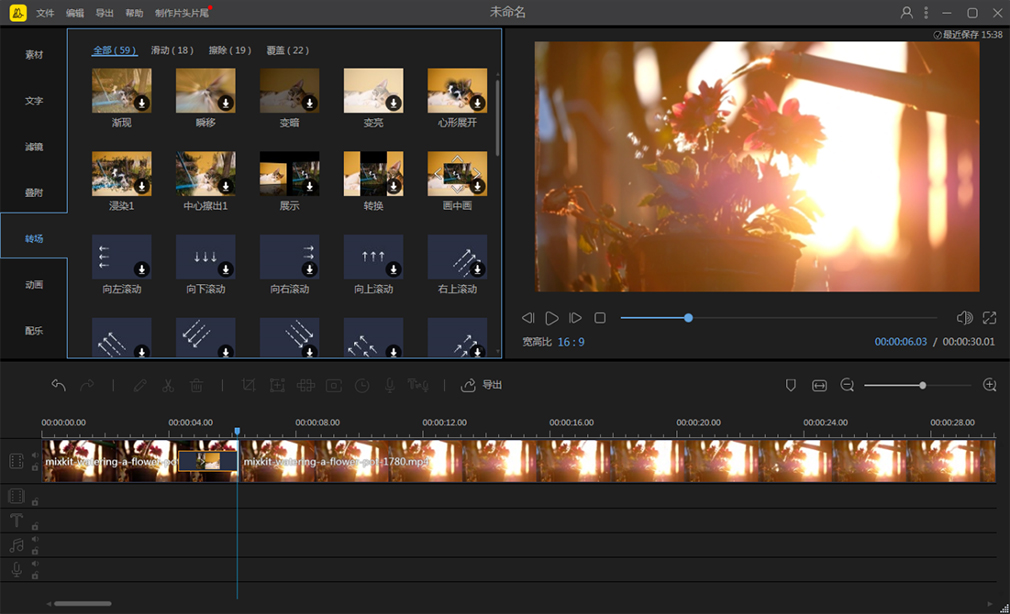This screenshot has width=1010, height=614.
Task: Toggle lock on the text track
Action: coord(35,526)
